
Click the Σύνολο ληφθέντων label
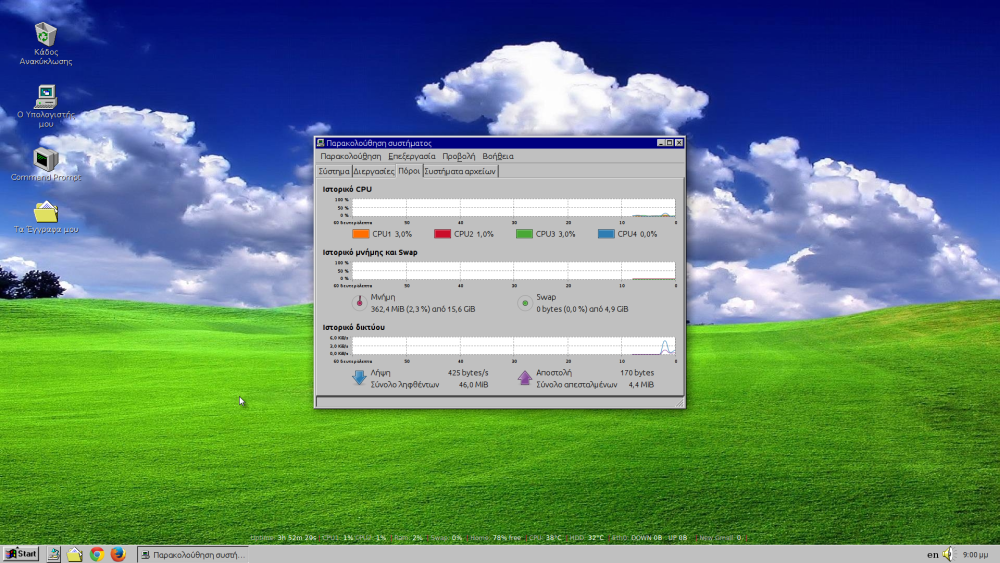pyautogui.click(x=405, y=385)
